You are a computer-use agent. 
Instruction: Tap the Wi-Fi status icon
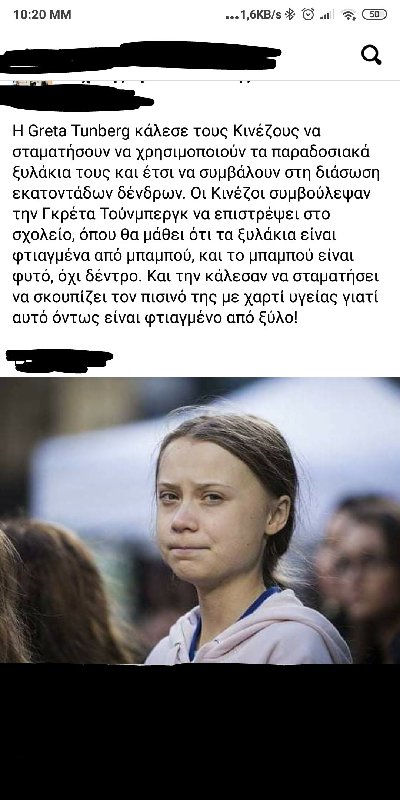(x=349, y=15)
